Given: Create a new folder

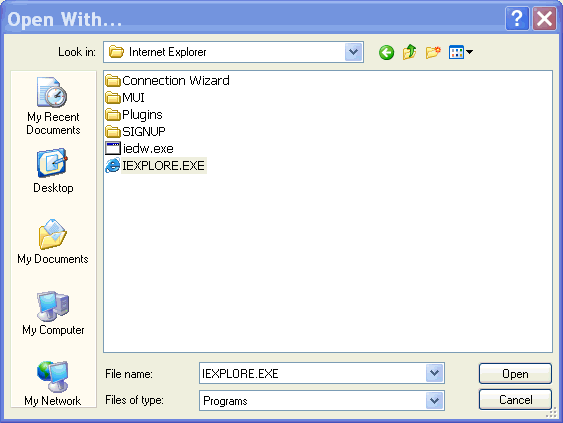Looking at the screenshot, I should coord(433,52).
